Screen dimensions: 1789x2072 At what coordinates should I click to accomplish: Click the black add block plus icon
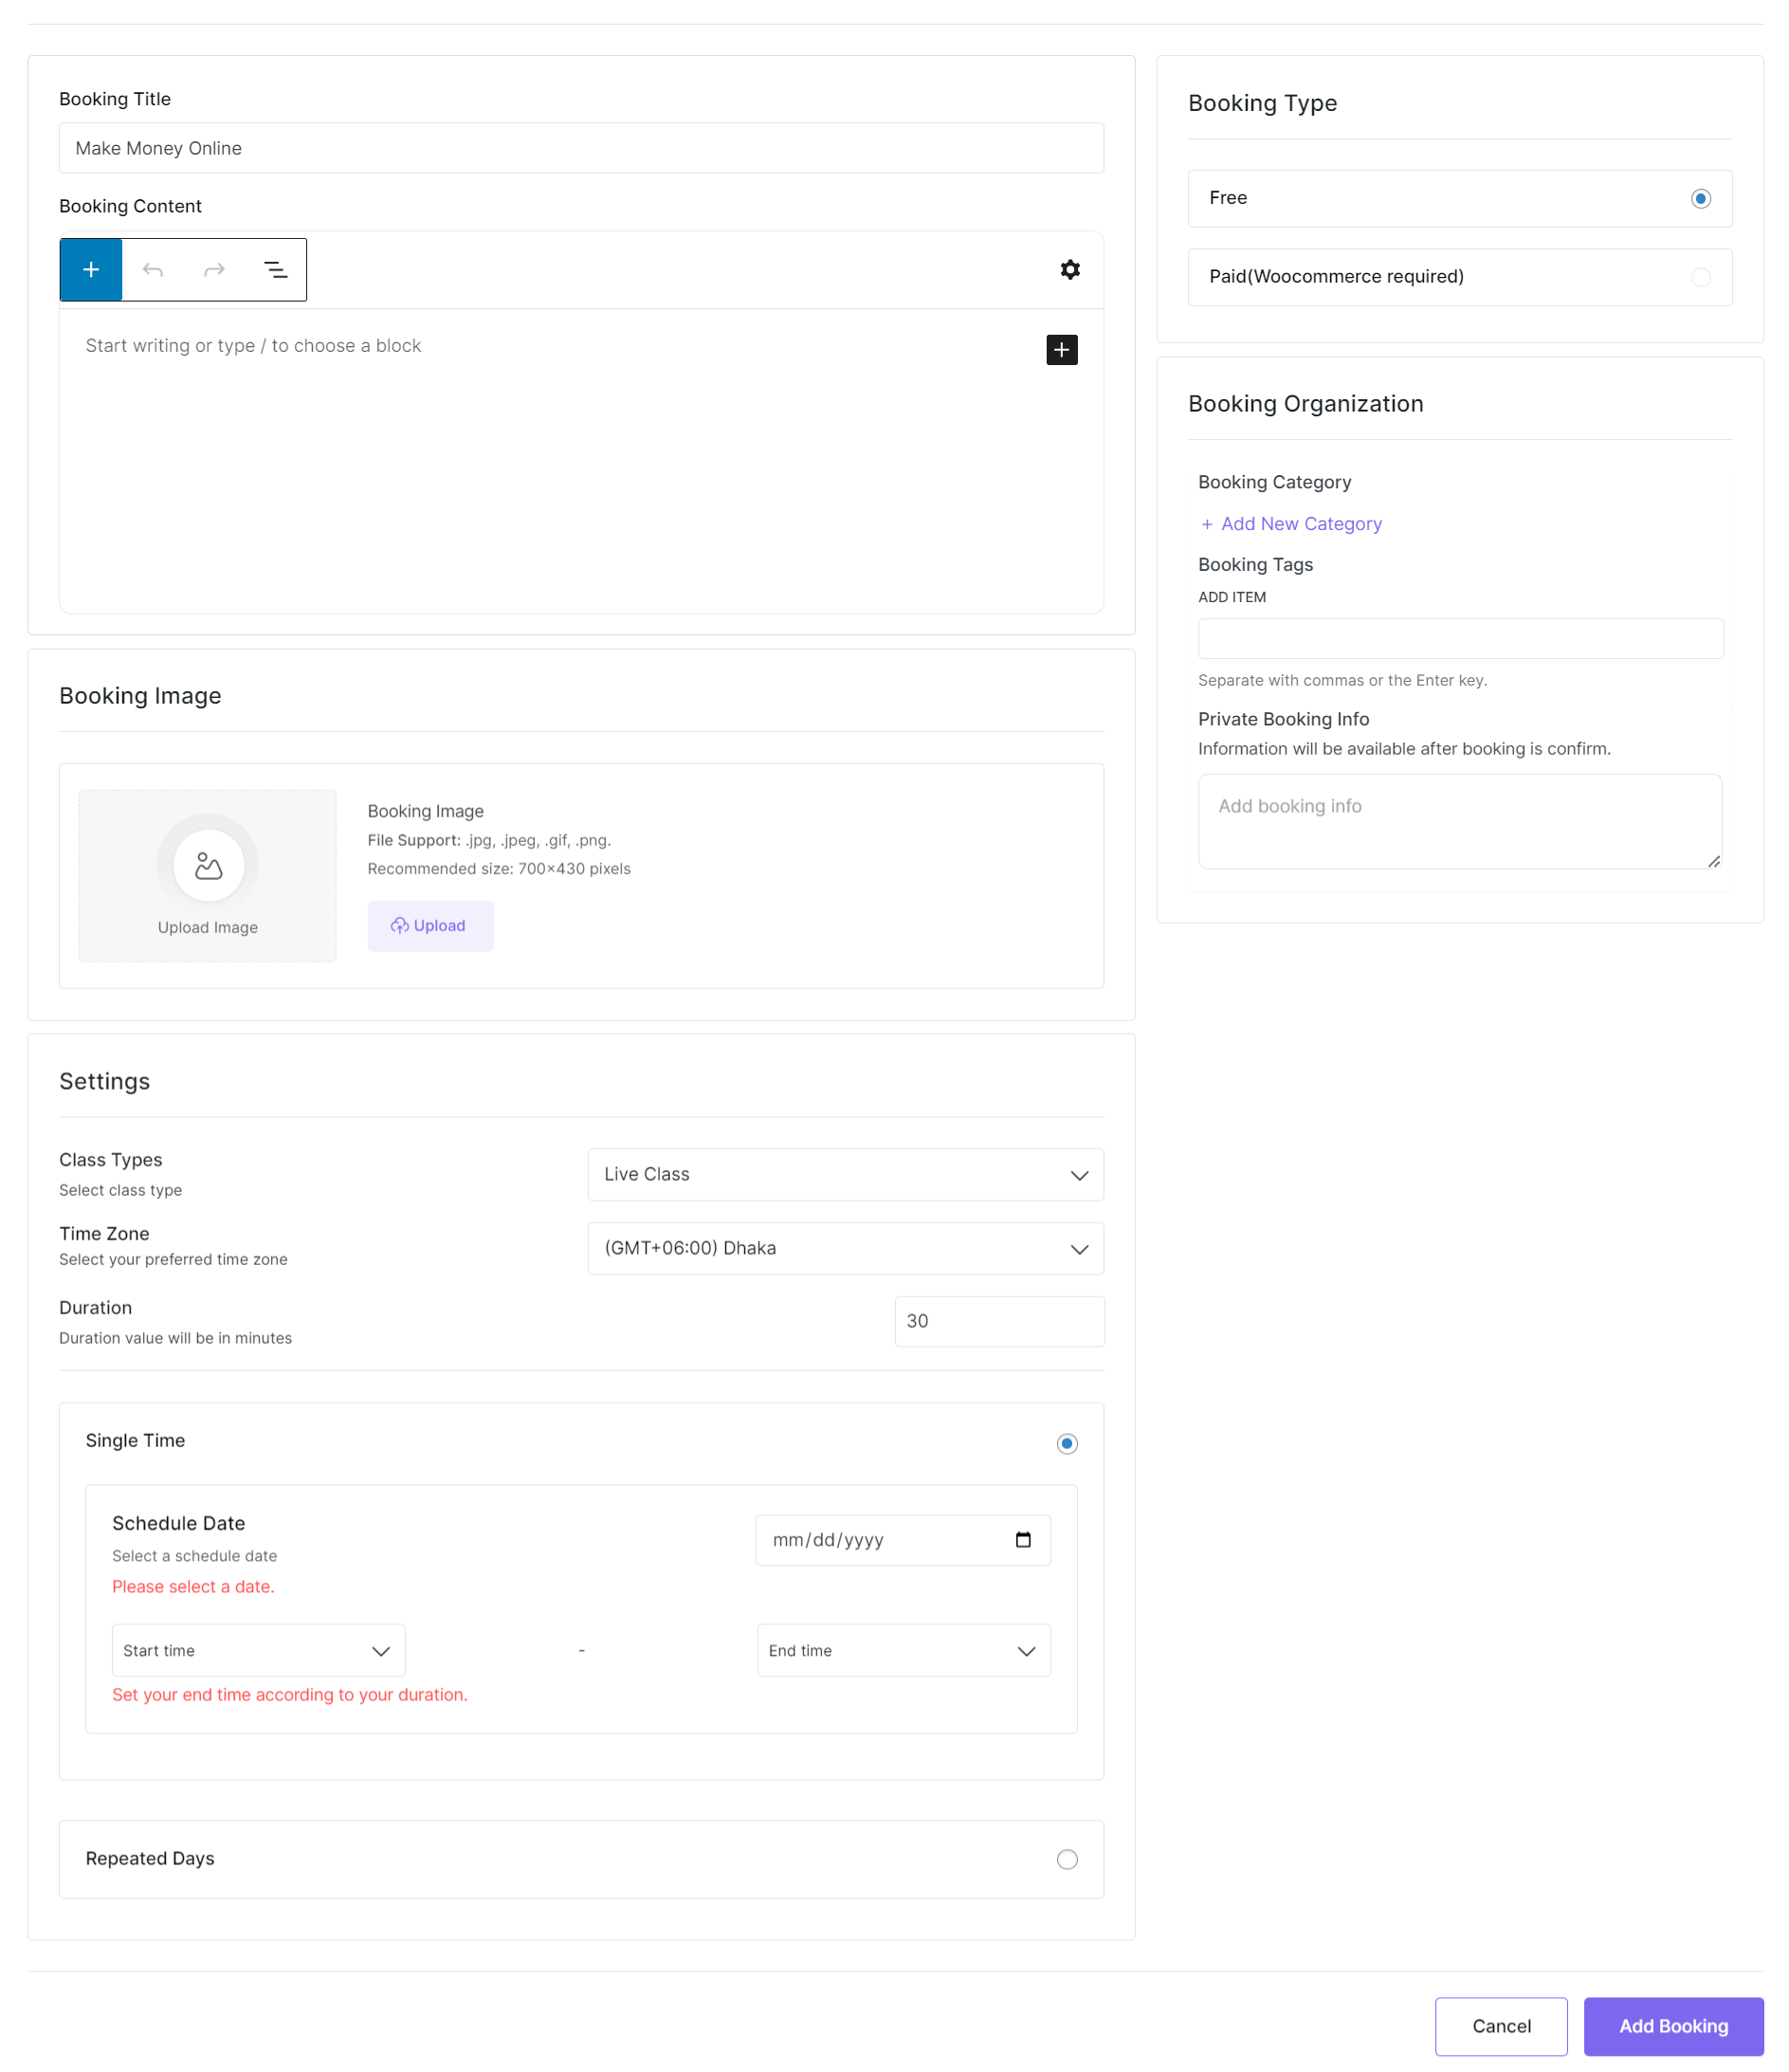1061,350
